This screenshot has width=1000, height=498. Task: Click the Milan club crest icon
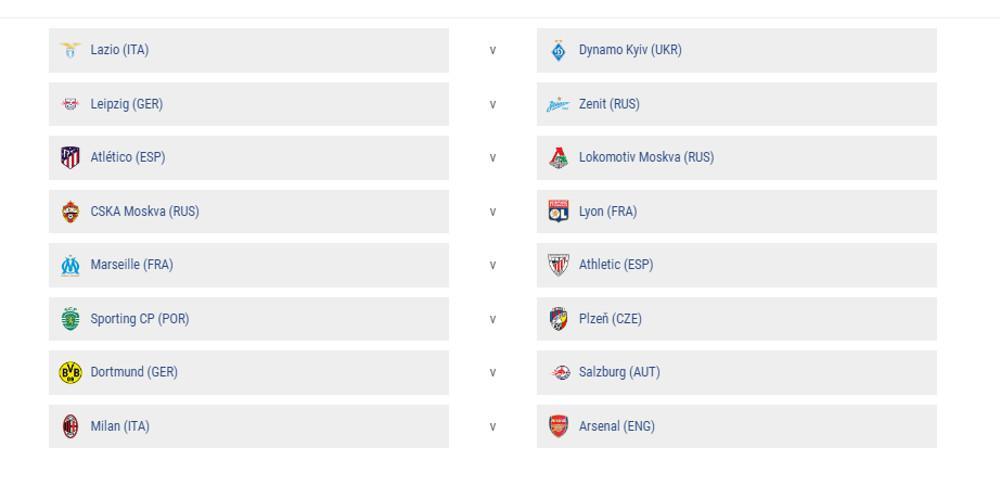(70, 426)
